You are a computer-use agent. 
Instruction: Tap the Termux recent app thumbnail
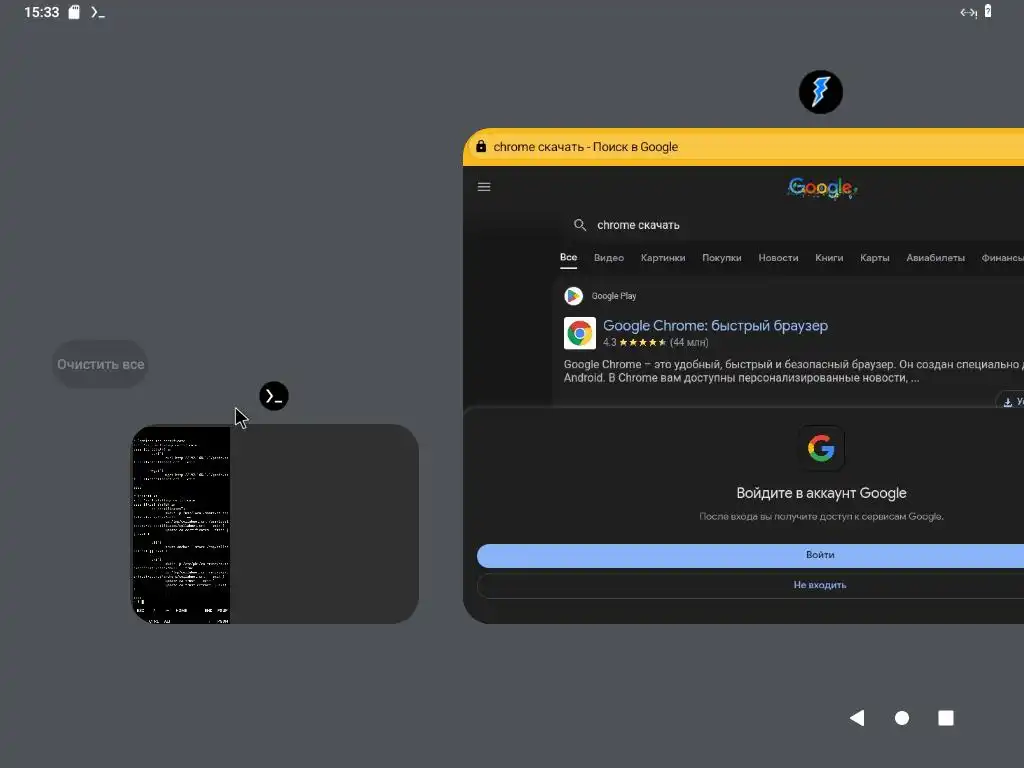(x=275, y=524)
